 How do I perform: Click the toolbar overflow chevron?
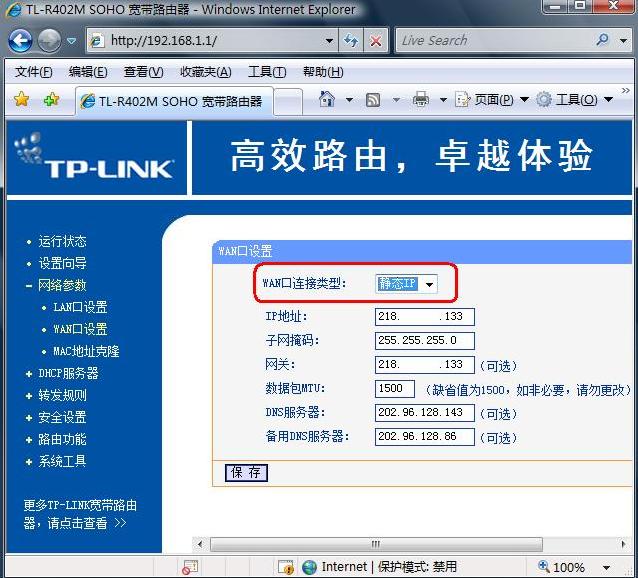(x=625, y=90)
